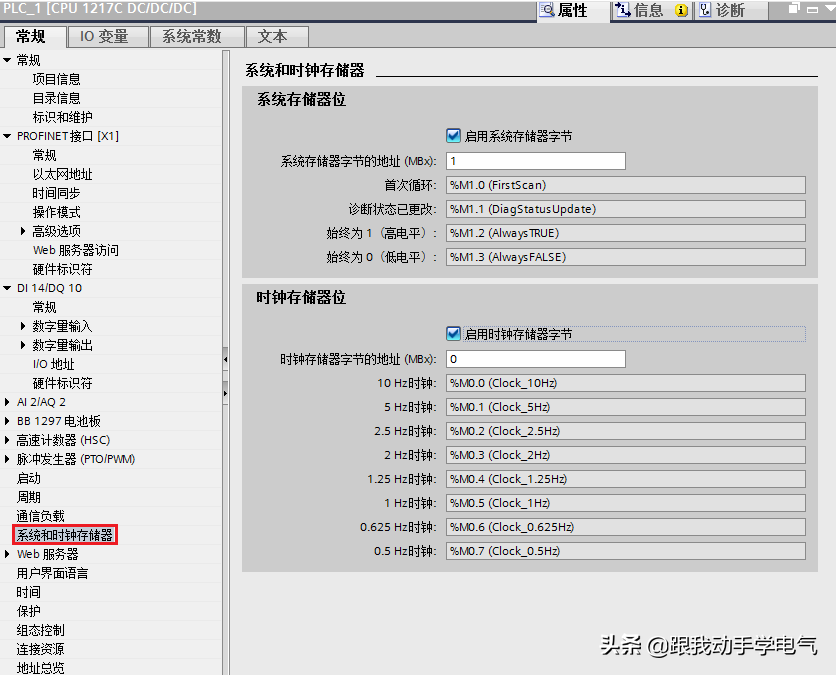Select 以太网地址 in the tree
The height and width of the screenshot is (675, 836).
pos(62,174)
